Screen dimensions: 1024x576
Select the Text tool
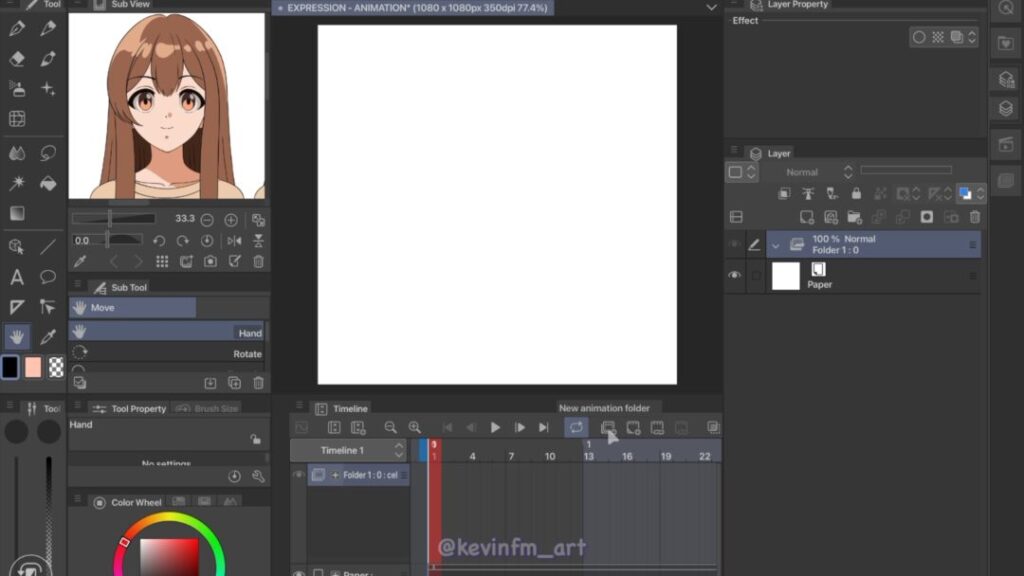click(x=17, y=277)
